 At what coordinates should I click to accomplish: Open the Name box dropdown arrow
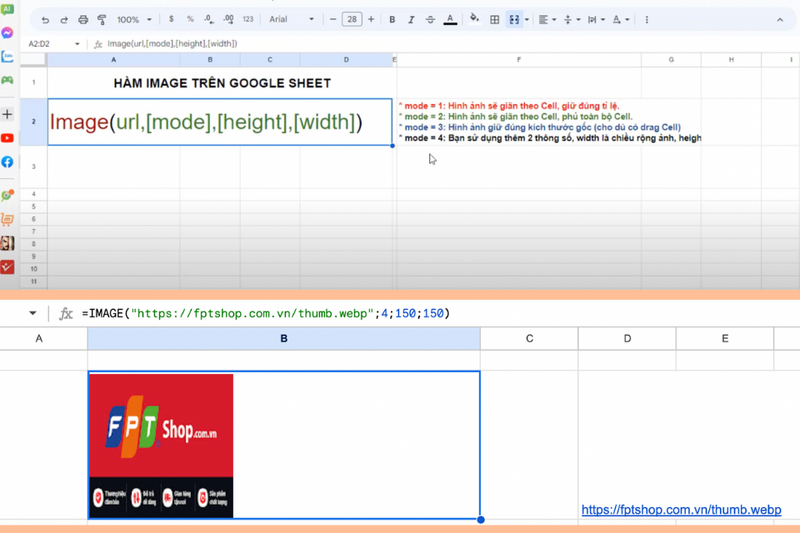pos(77,44)
